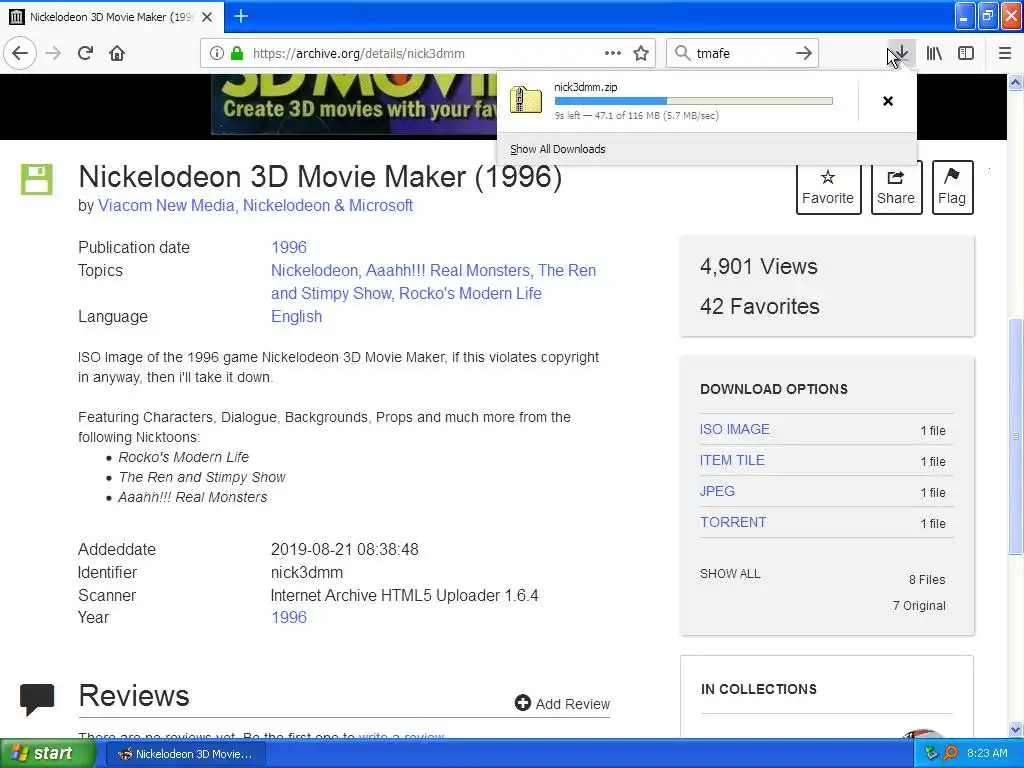Image resolution: width=1024 pixels, height=768 pixels.
Task: Close the Nickelodeon 3D Movie Maker tab
Action: point(207,17)
